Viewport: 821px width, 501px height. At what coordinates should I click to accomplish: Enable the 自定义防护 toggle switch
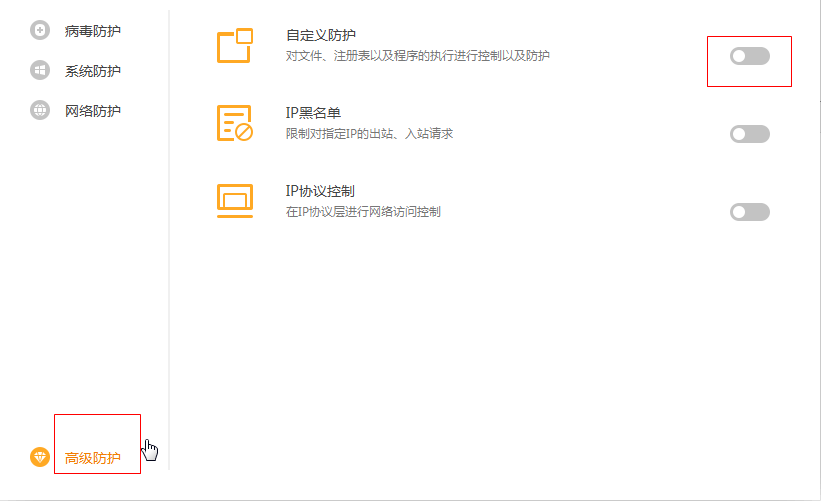(749, 57)
